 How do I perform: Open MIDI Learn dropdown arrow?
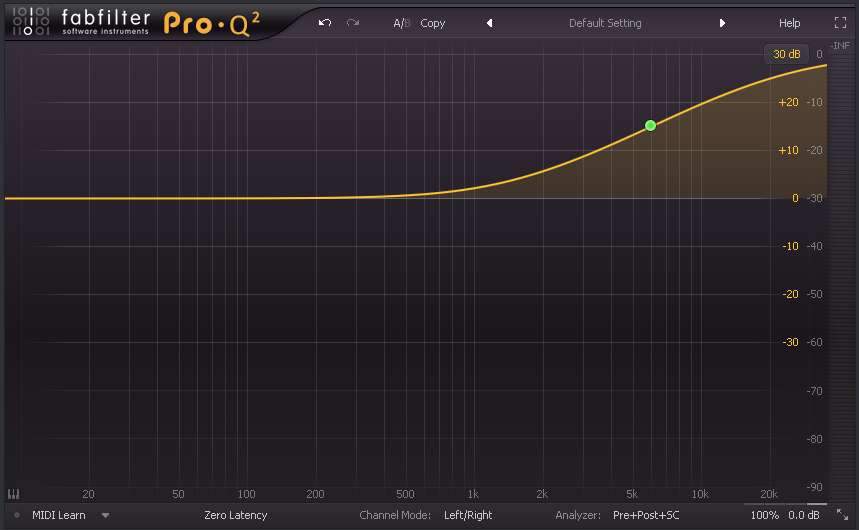[x=106, y=515]
